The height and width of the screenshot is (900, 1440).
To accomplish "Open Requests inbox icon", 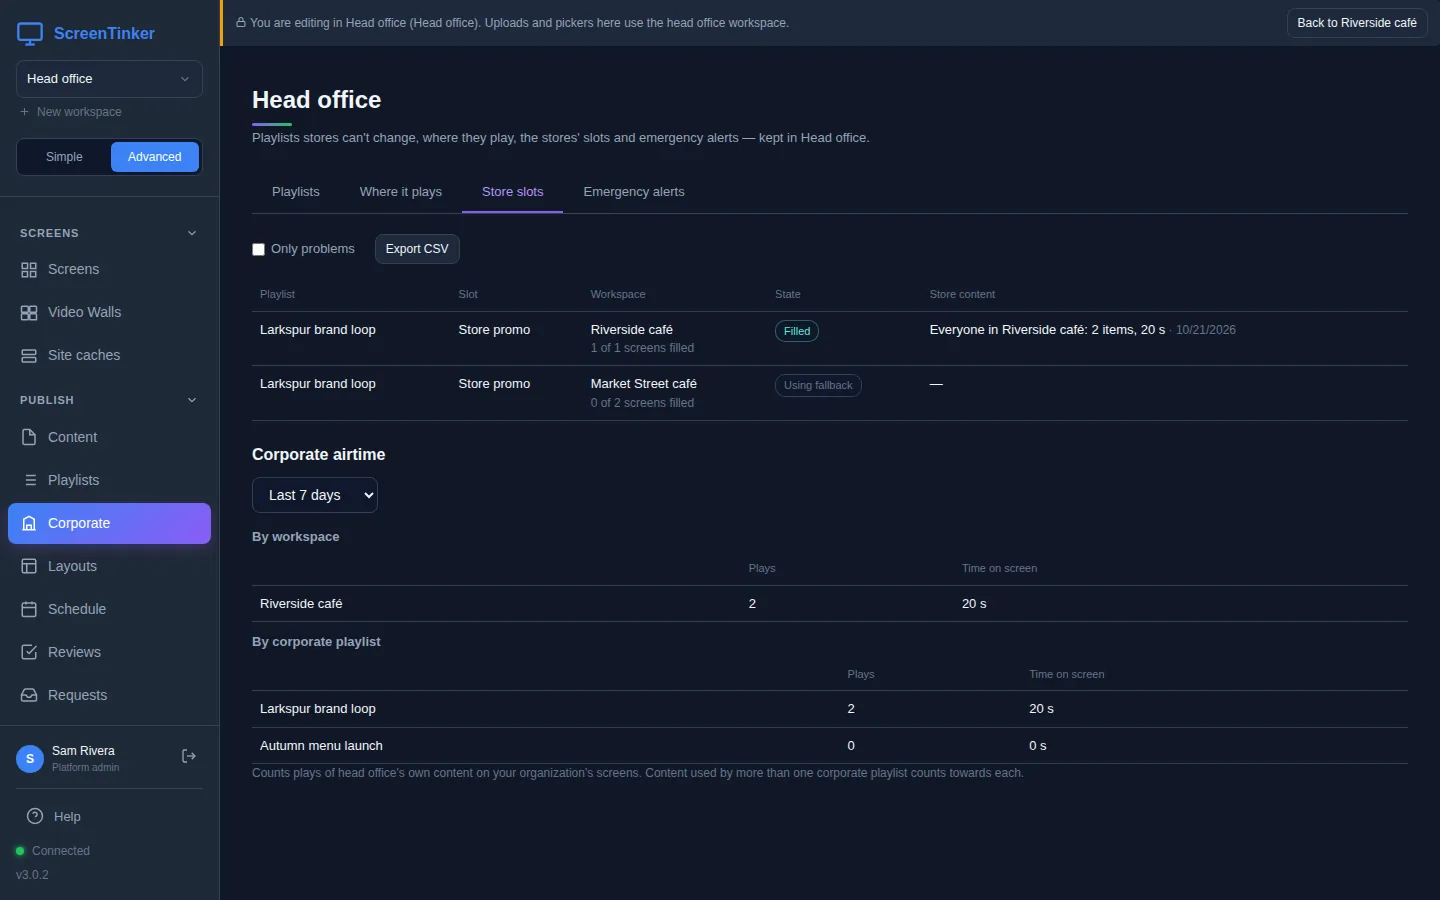I will [29, 695].
